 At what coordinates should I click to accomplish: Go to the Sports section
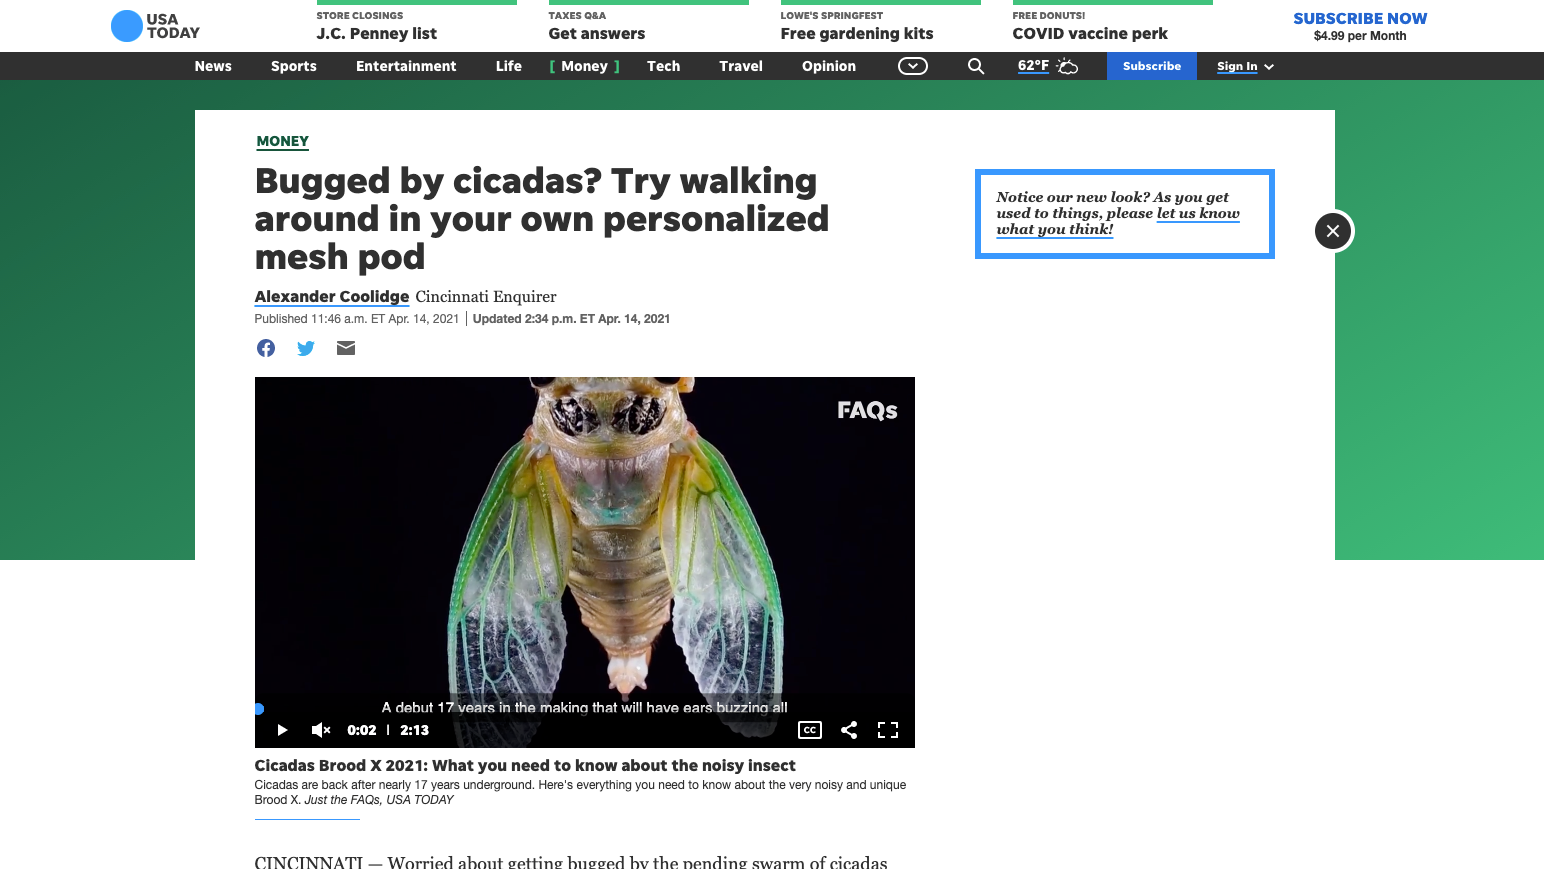294,66
